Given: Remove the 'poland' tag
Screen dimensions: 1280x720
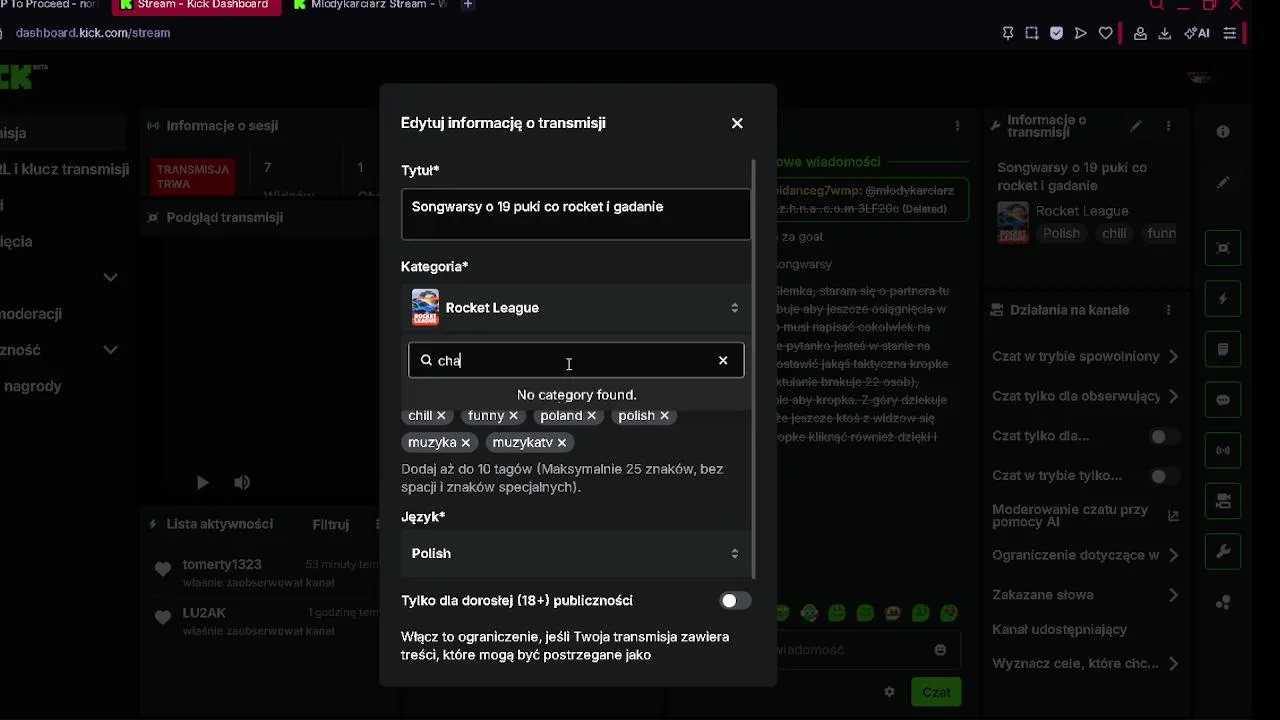Looking at the screenshot, I should (592, 416).
